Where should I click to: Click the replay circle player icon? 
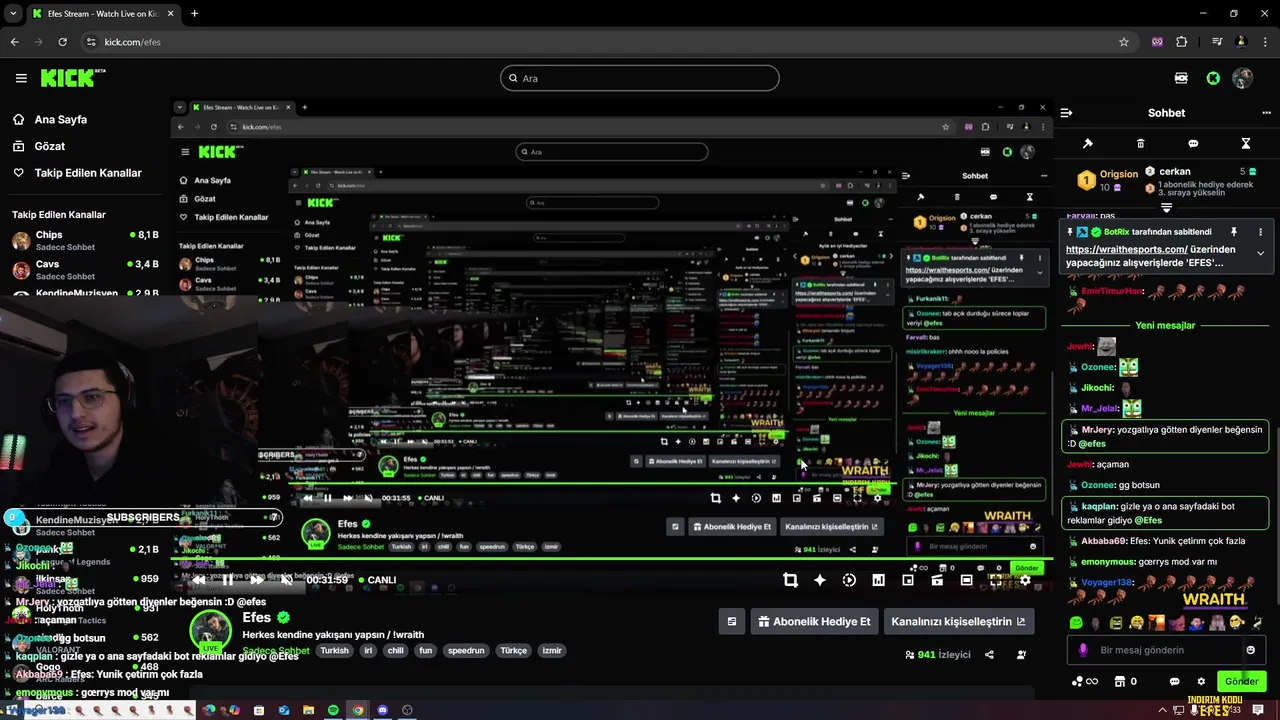pyautogui.click(x=849, y=580)
